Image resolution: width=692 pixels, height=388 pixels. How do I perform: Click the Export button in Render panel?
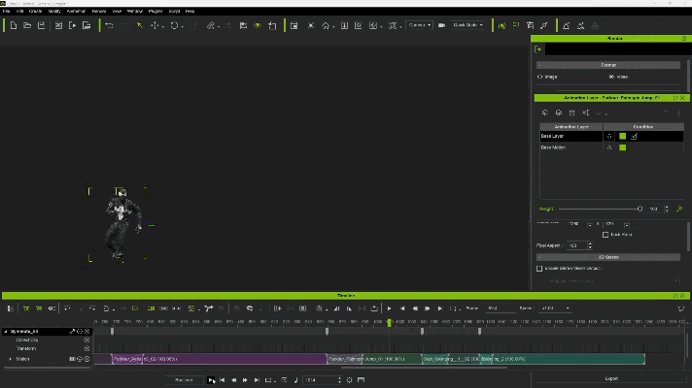pos(611,379)
